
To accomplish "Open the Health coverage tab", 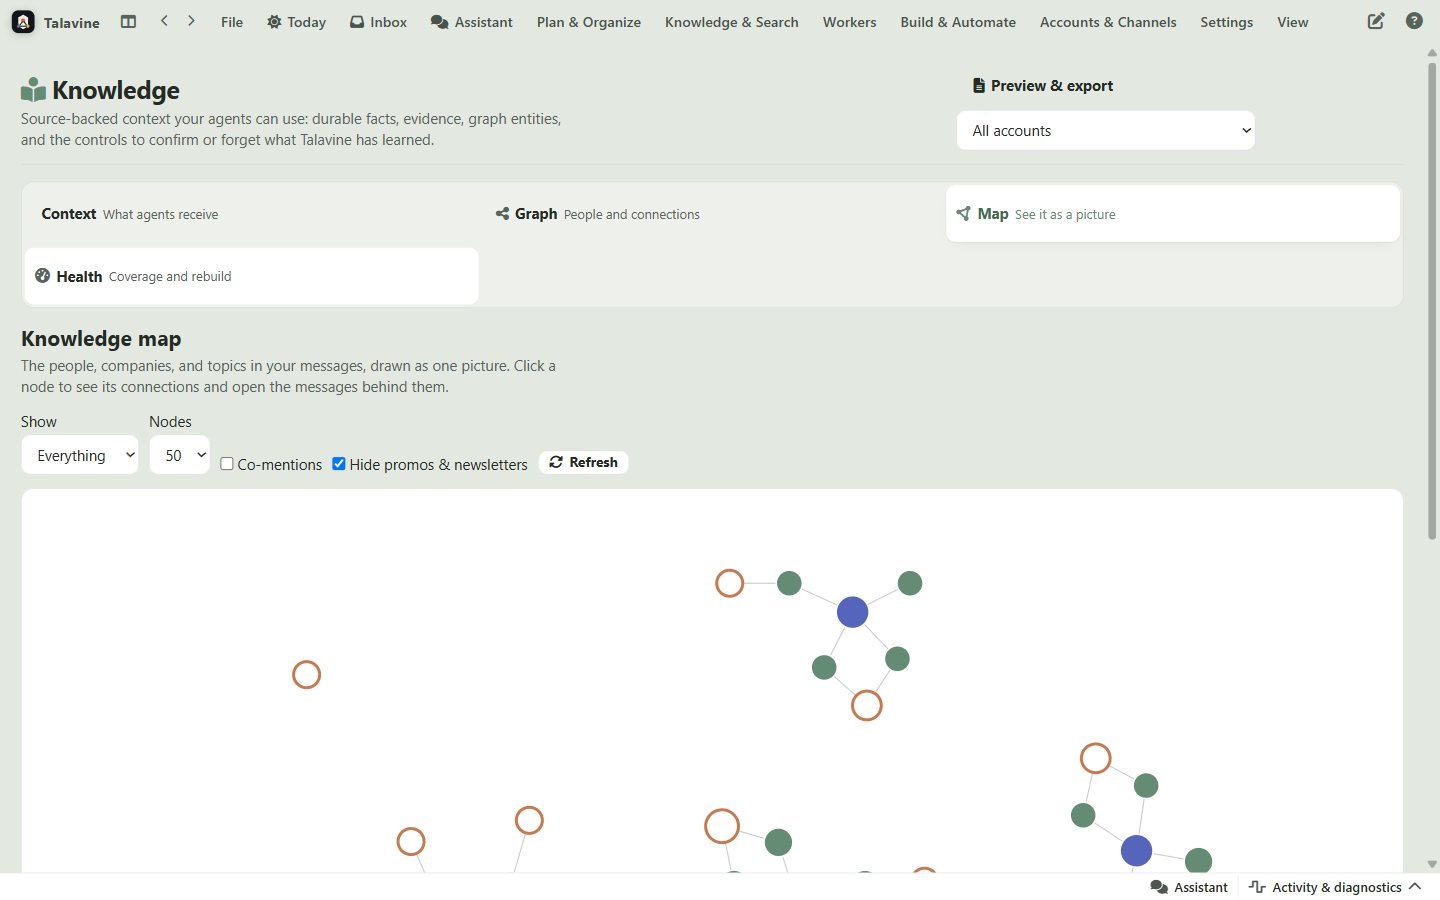I will (x=251, y=276).
